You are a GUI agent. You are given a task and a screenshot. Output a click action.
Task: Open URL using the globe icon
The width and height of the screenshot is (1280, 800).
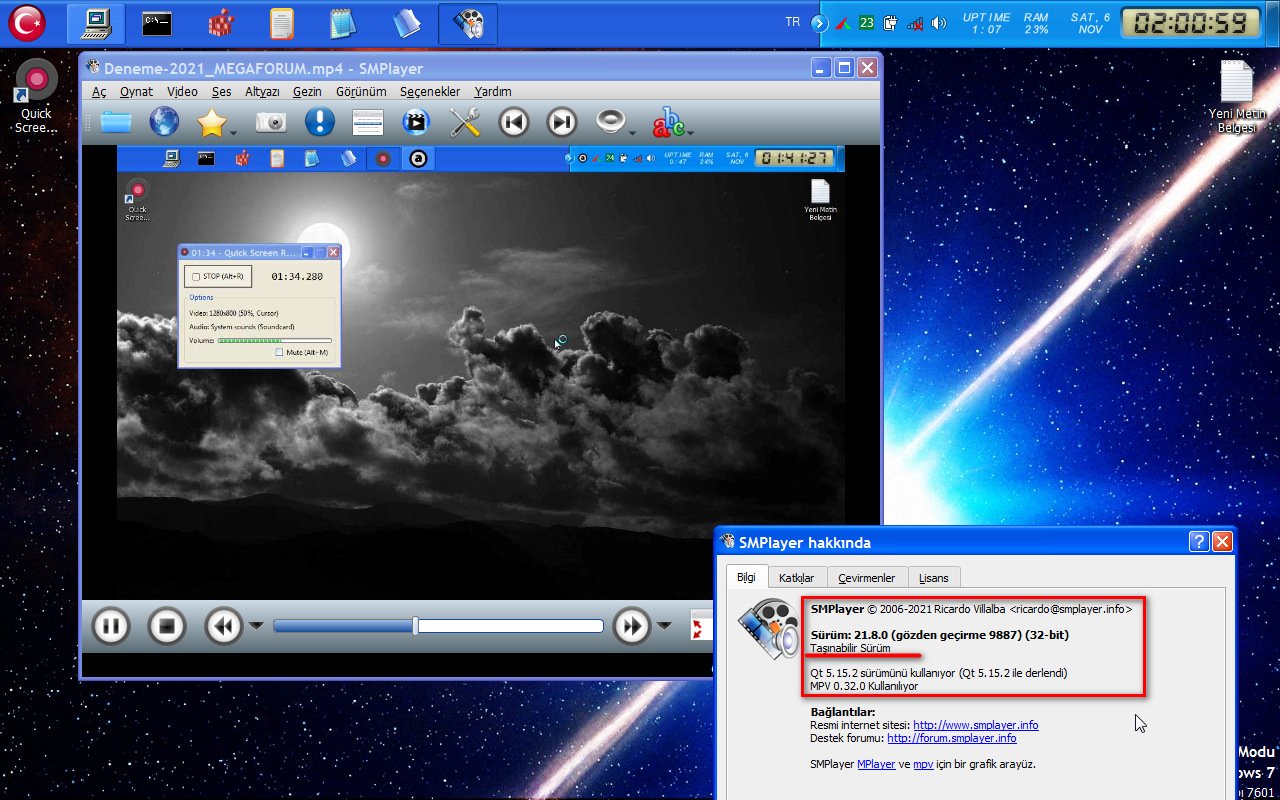click(164, 123)
